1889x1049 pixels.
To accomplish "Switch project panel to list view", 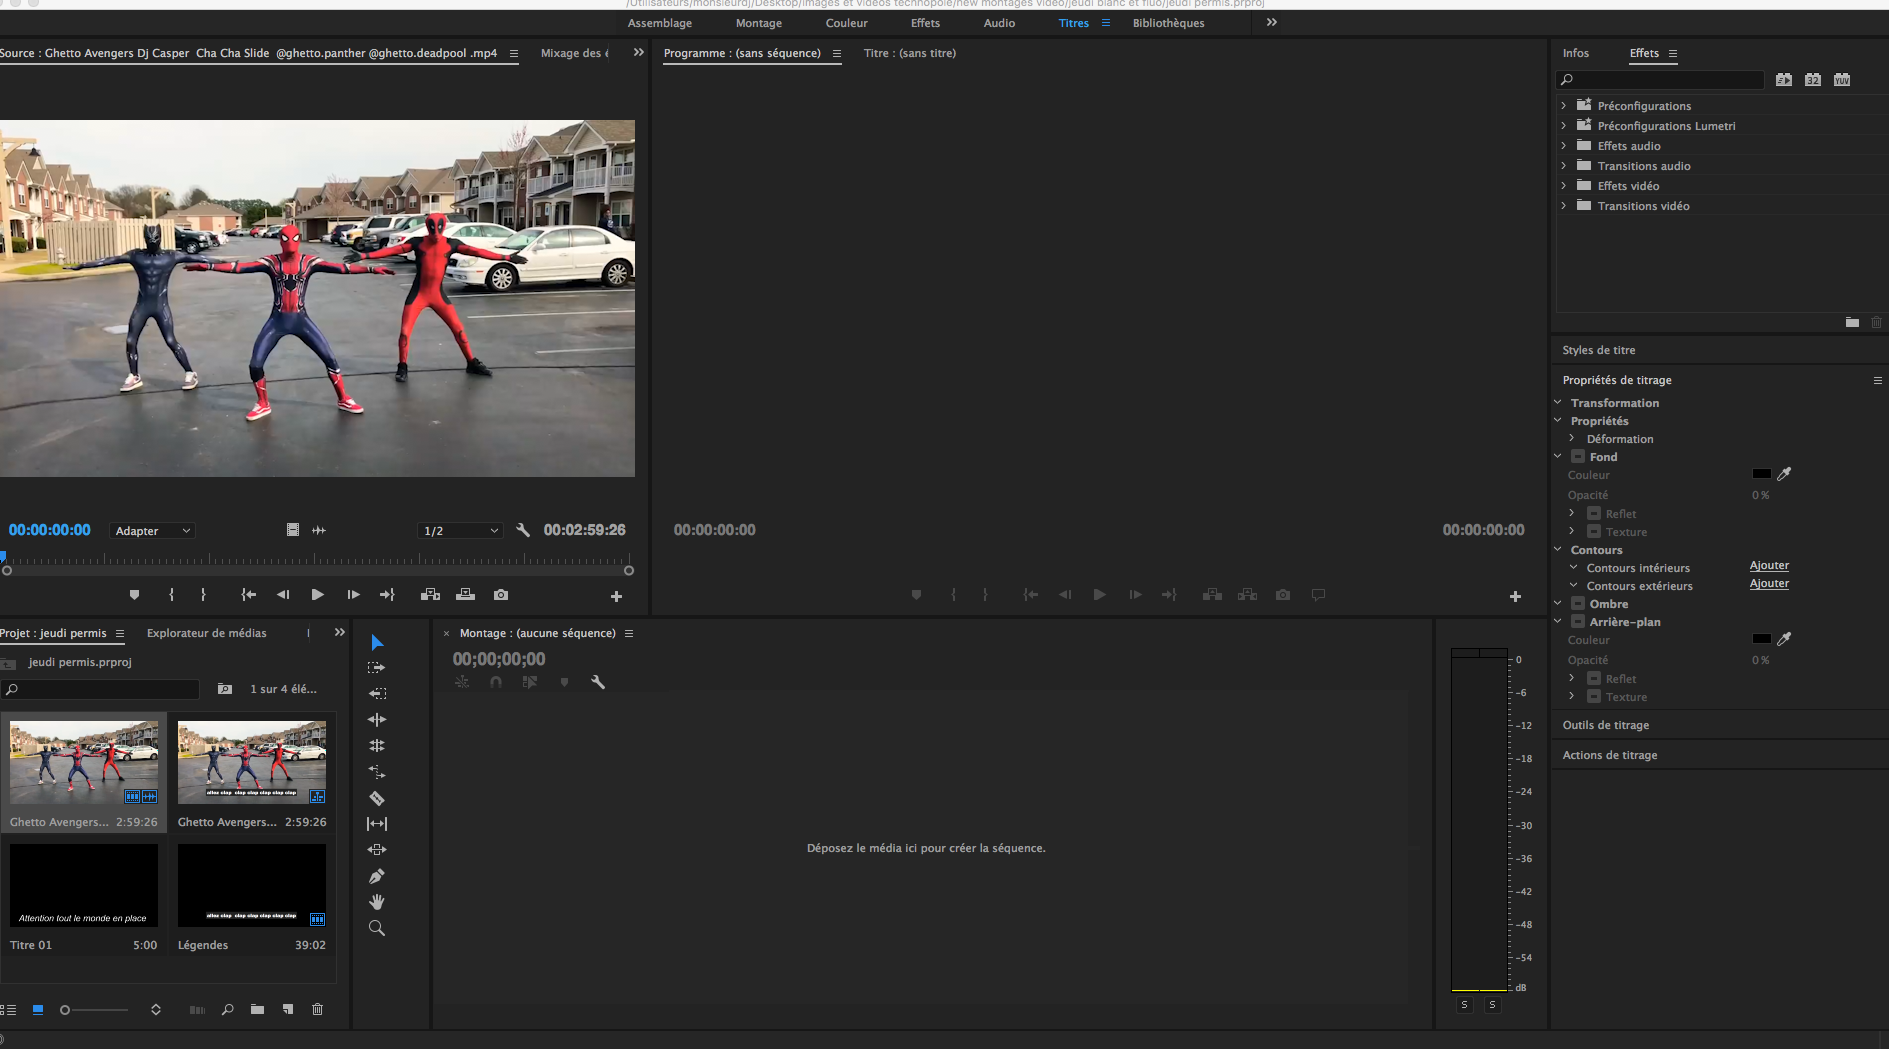I will click(9, 1010).
